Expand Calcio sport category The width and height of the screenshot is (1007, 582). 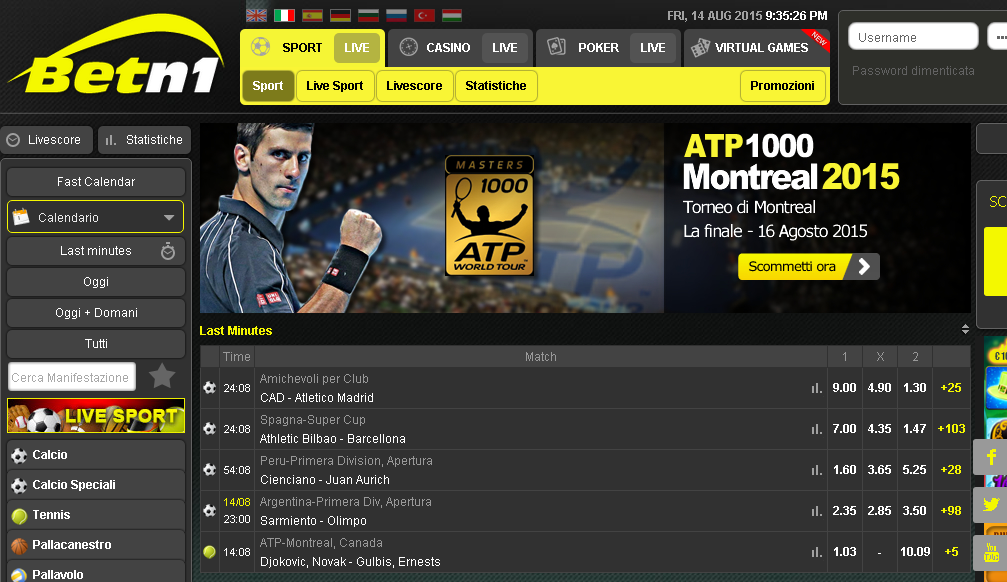pos(96,455)
